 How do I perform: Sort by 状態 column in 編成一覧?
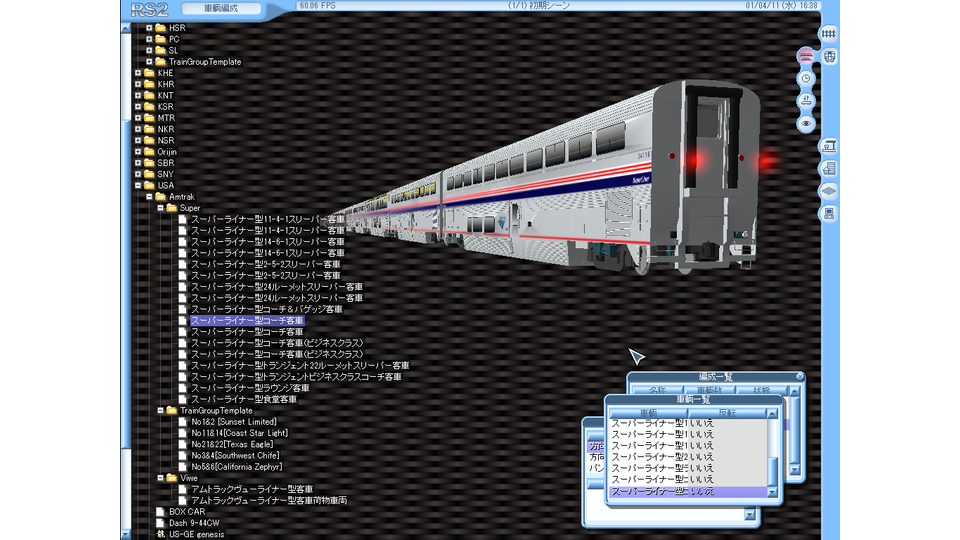point(762,390)
